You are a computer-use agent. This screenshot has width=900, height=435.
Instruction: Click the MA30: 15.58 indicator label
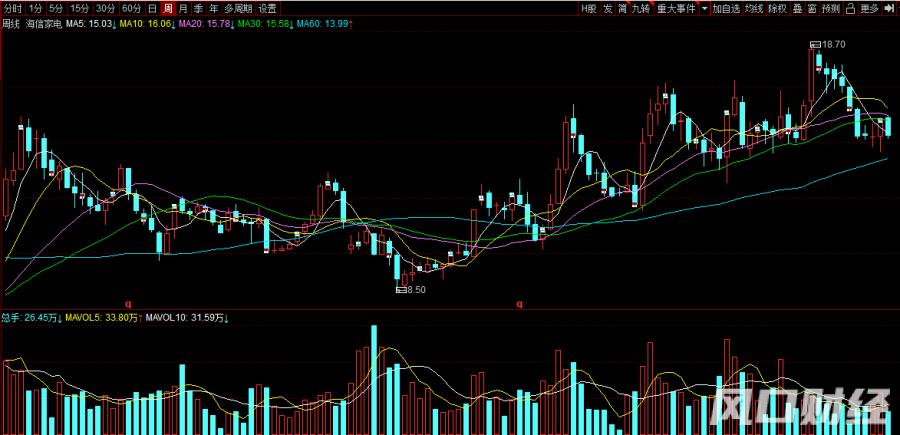266,24
